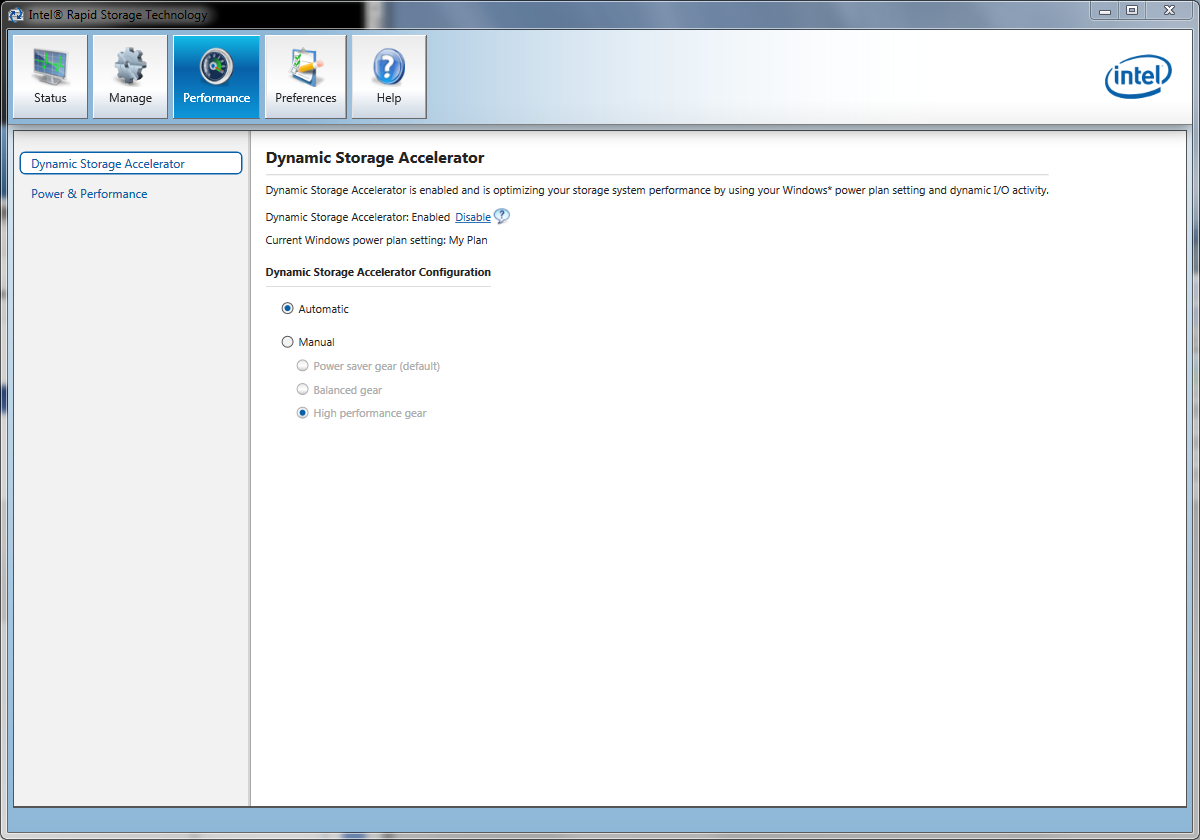
Task: Select Dynamic Storage Accelerator in sidebar
Action: [131, 164]
